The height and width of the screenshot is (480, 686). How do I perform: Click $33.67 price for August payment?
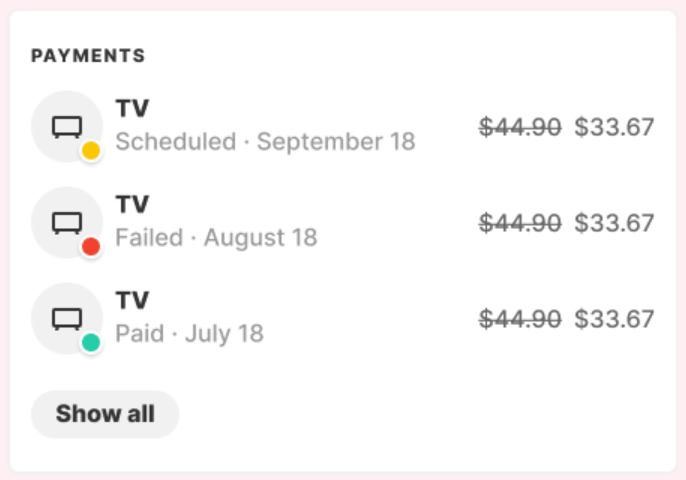(614, 223)
